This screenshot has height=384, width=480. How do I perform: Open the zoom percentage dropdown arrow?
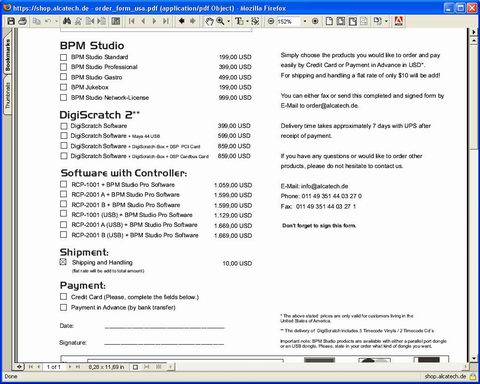pyautogui.click(x=305, y=21)
